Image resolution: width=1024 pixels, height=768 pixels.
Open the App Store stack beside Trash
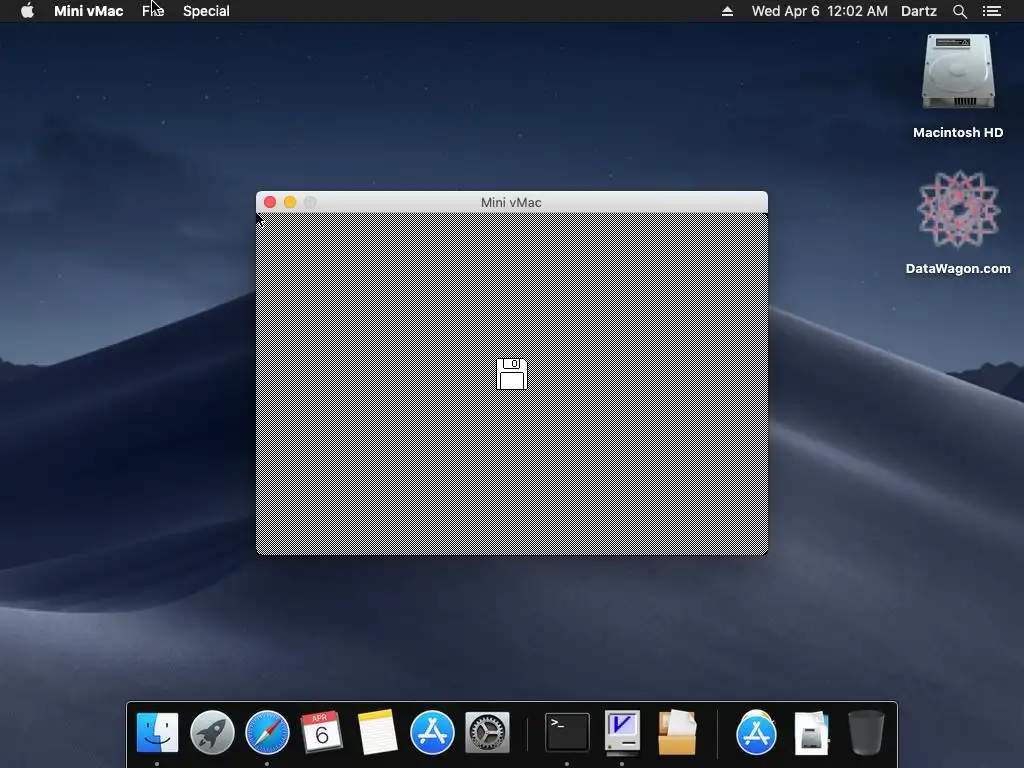coord(756,732)
